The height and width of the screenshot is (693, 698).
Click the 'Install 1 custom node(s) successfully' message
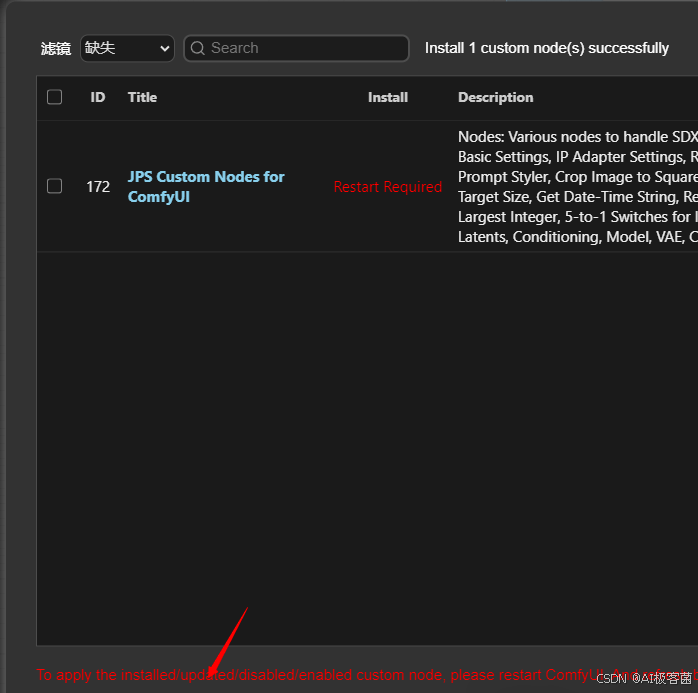(547, 48)
